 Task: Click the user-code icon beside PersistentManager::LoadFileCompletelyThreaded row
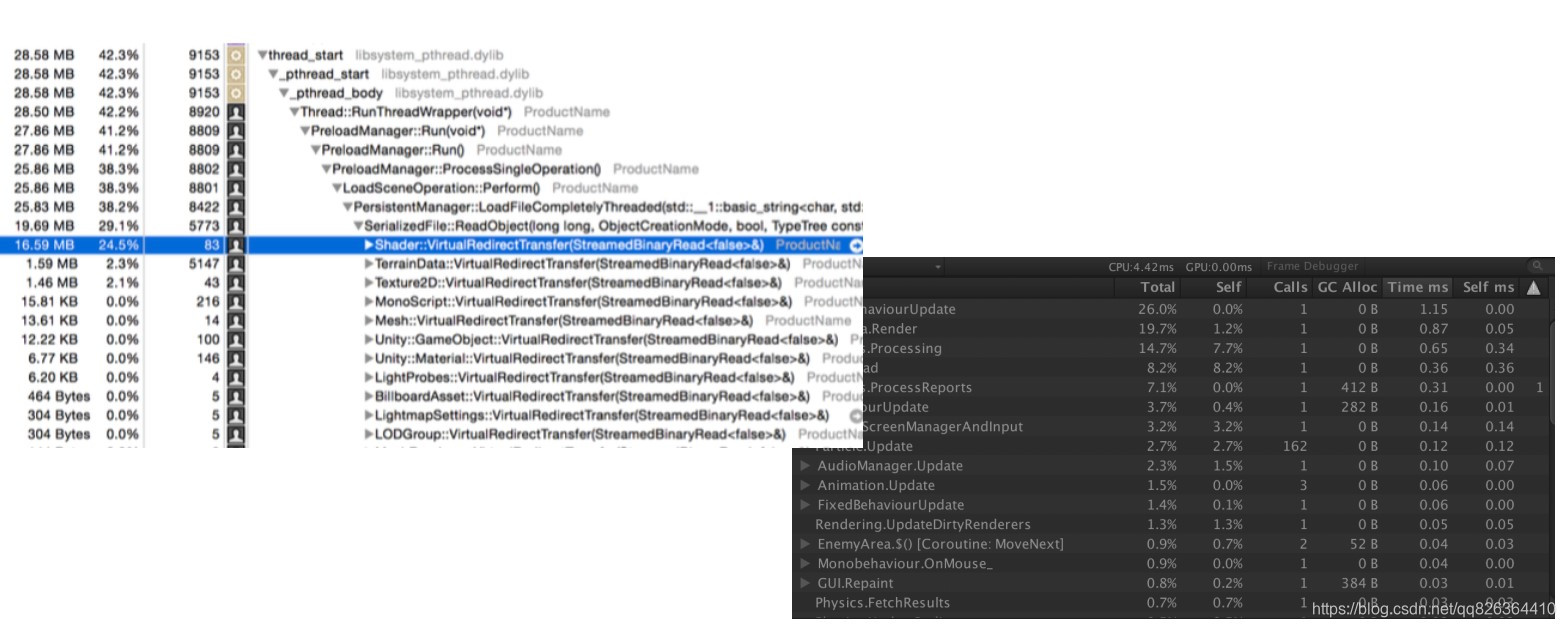point(236,207)
